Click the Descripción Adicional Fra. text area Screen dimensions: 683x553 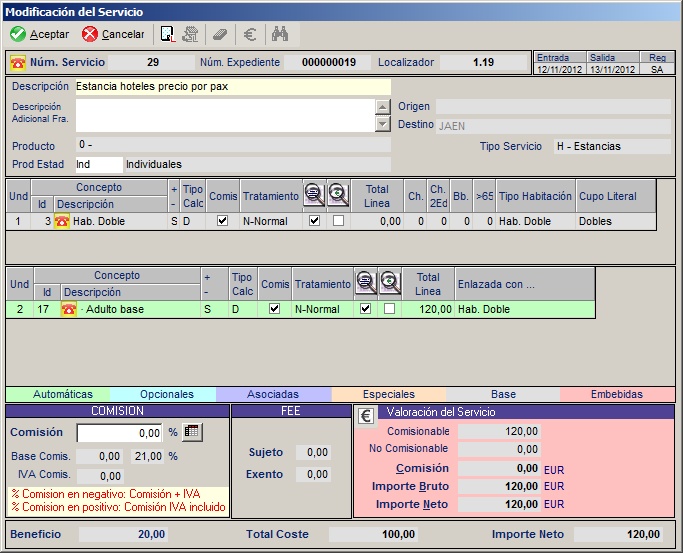(225, 115)
